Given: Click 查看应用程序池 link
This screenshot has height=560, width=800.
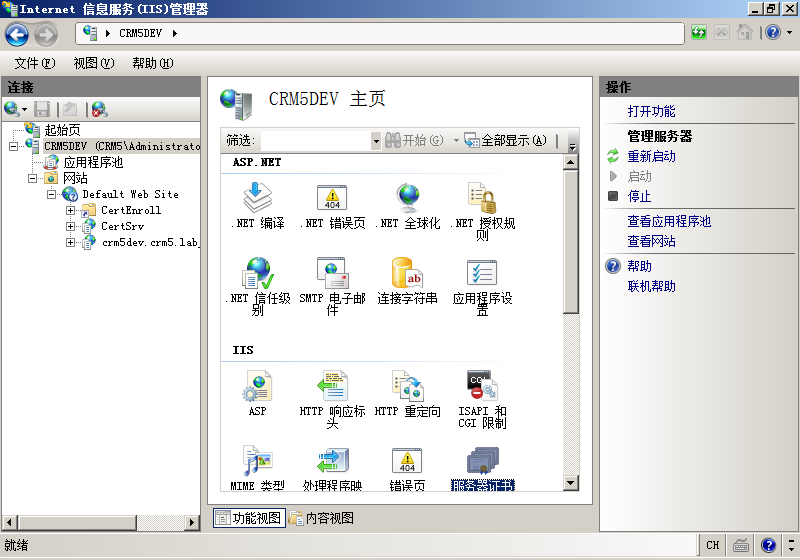Looking at the screenshot, I should click(x=669, y=221).
